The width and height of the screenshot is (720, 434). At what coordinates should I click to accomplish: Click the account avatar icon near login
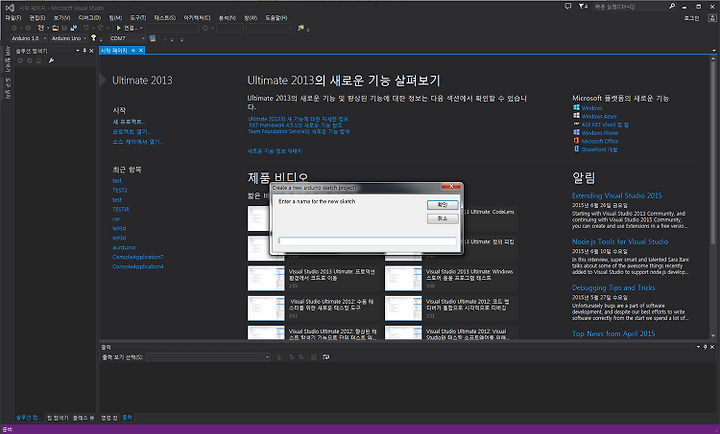coord(712,18)
